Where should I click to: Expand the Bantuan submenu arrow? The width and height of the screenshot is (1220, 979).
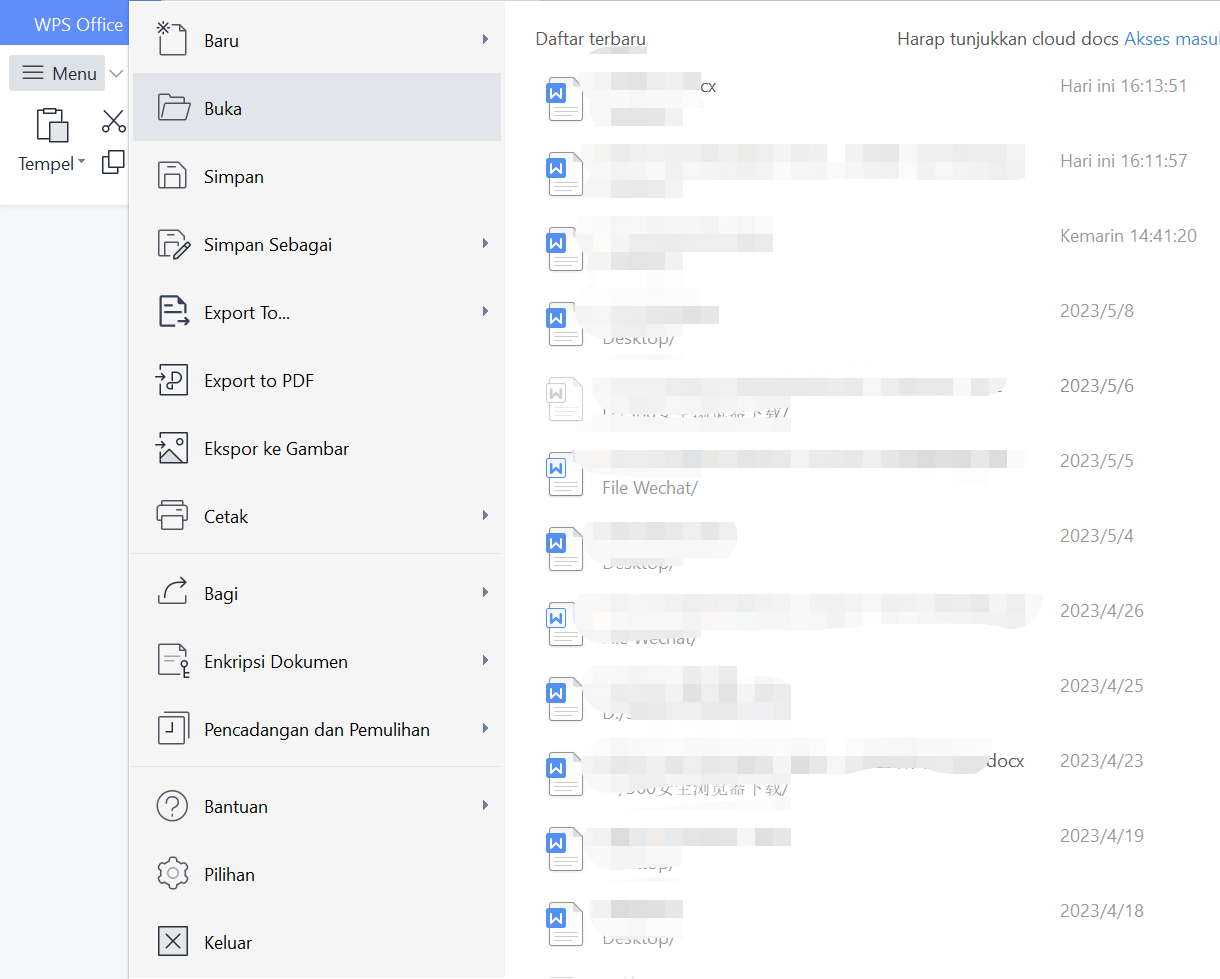(x=485, y=805)
